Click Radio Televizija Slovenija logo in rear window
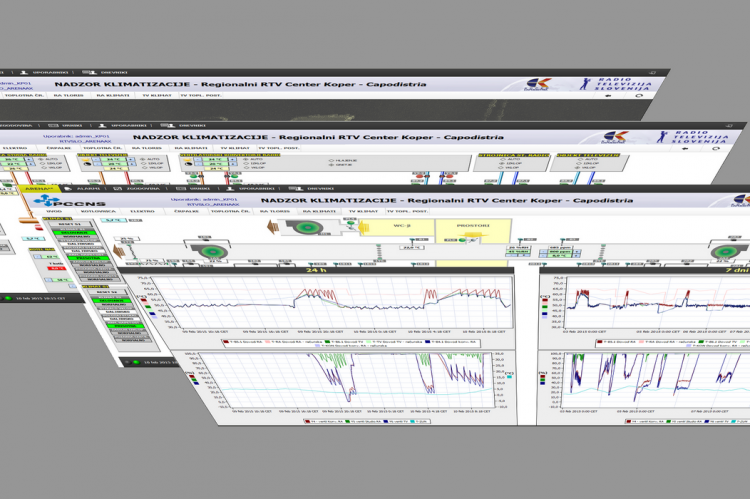The height and width of the screenshot is (499, 750). pyautogui.click(x=615, y=84)
